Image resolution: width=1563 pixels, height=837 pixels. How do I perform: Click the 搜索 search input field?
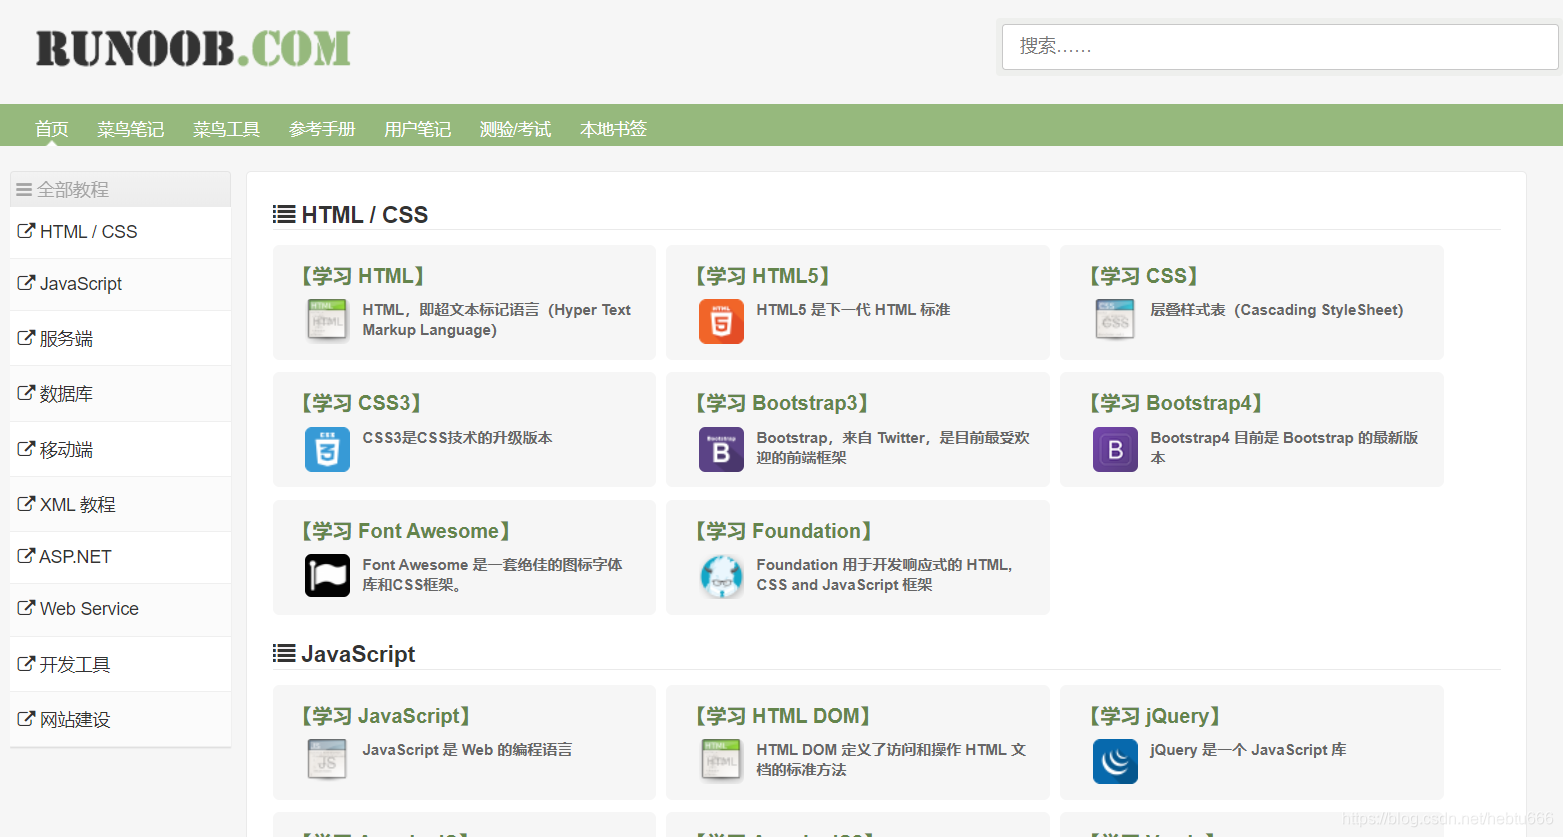click(1280, 47)
